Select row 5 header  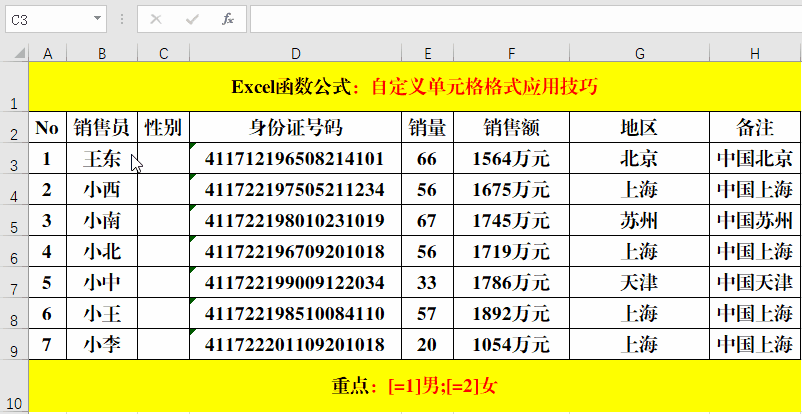[x=14, y=220]
